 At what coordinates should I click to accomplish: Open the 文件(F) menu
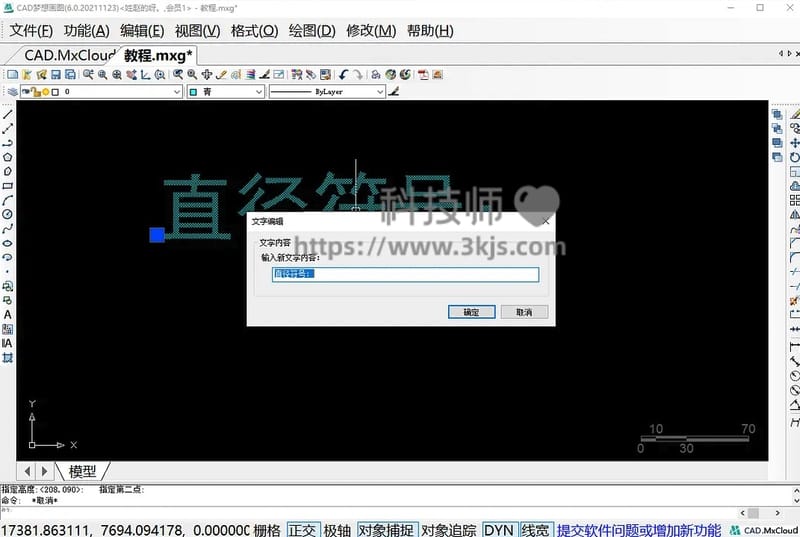[x=31, y=31]
